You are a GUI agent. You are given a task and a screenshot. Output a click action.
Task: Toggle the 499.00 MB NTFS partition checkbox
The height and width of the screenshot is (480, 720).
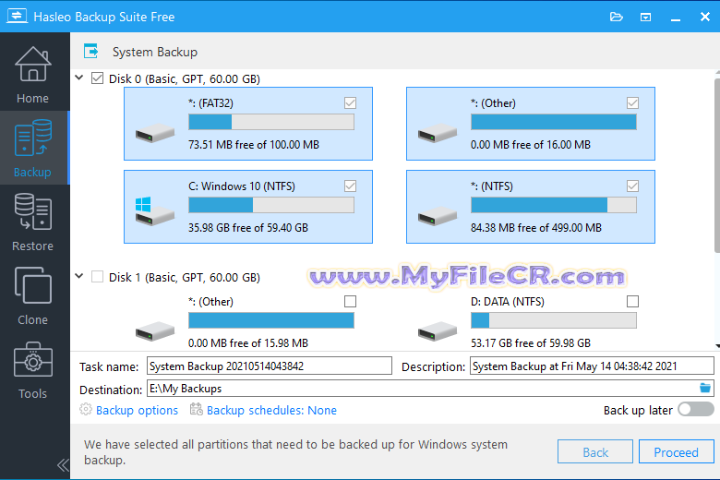coord(633,186)
